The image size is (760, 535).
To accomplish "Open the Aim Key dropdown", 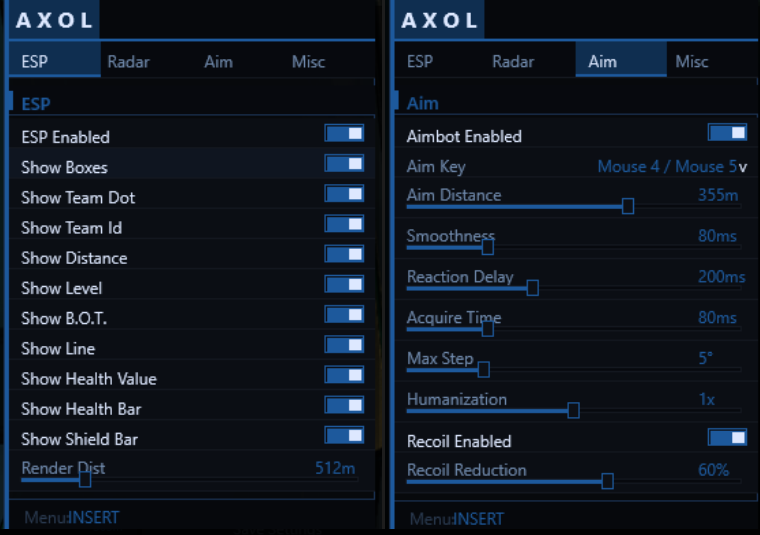I will [x=672, y=167].
